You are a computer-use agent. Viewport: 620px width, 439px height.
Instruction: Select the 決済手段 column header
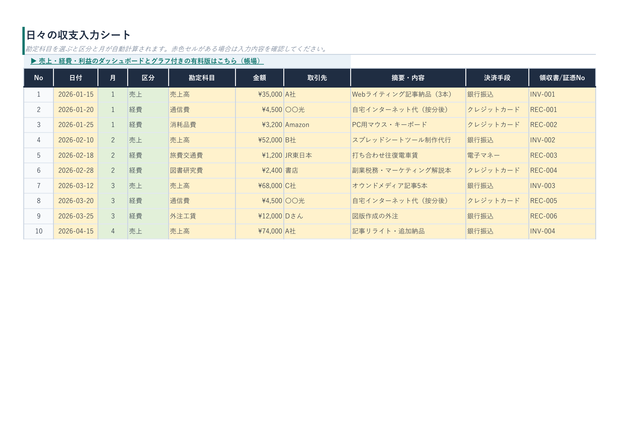click(497, 78)
